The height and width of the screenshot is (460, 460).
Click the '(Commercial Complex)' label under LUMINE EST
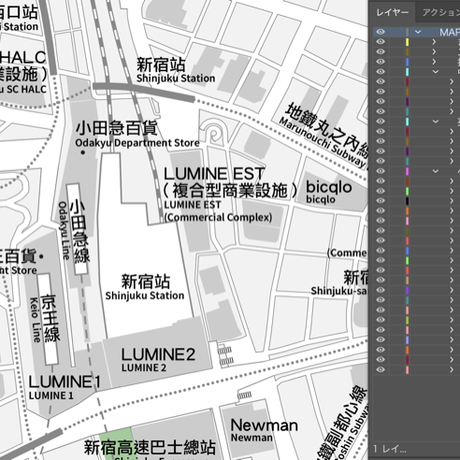[x=218, y=217]
